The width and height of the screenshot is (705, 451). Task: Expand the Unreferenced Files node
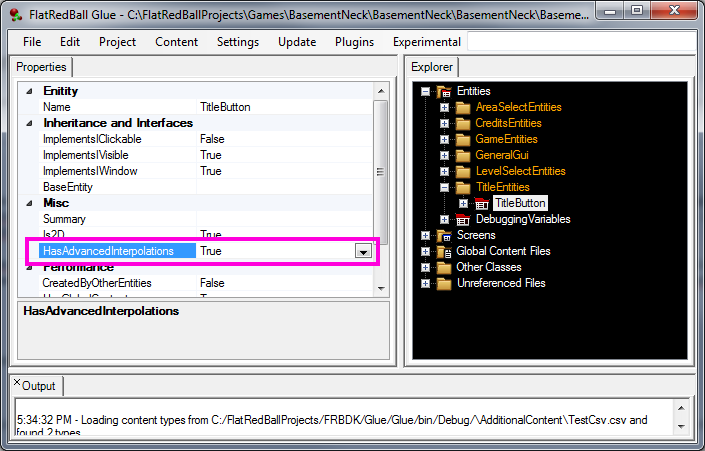(425, 284)
